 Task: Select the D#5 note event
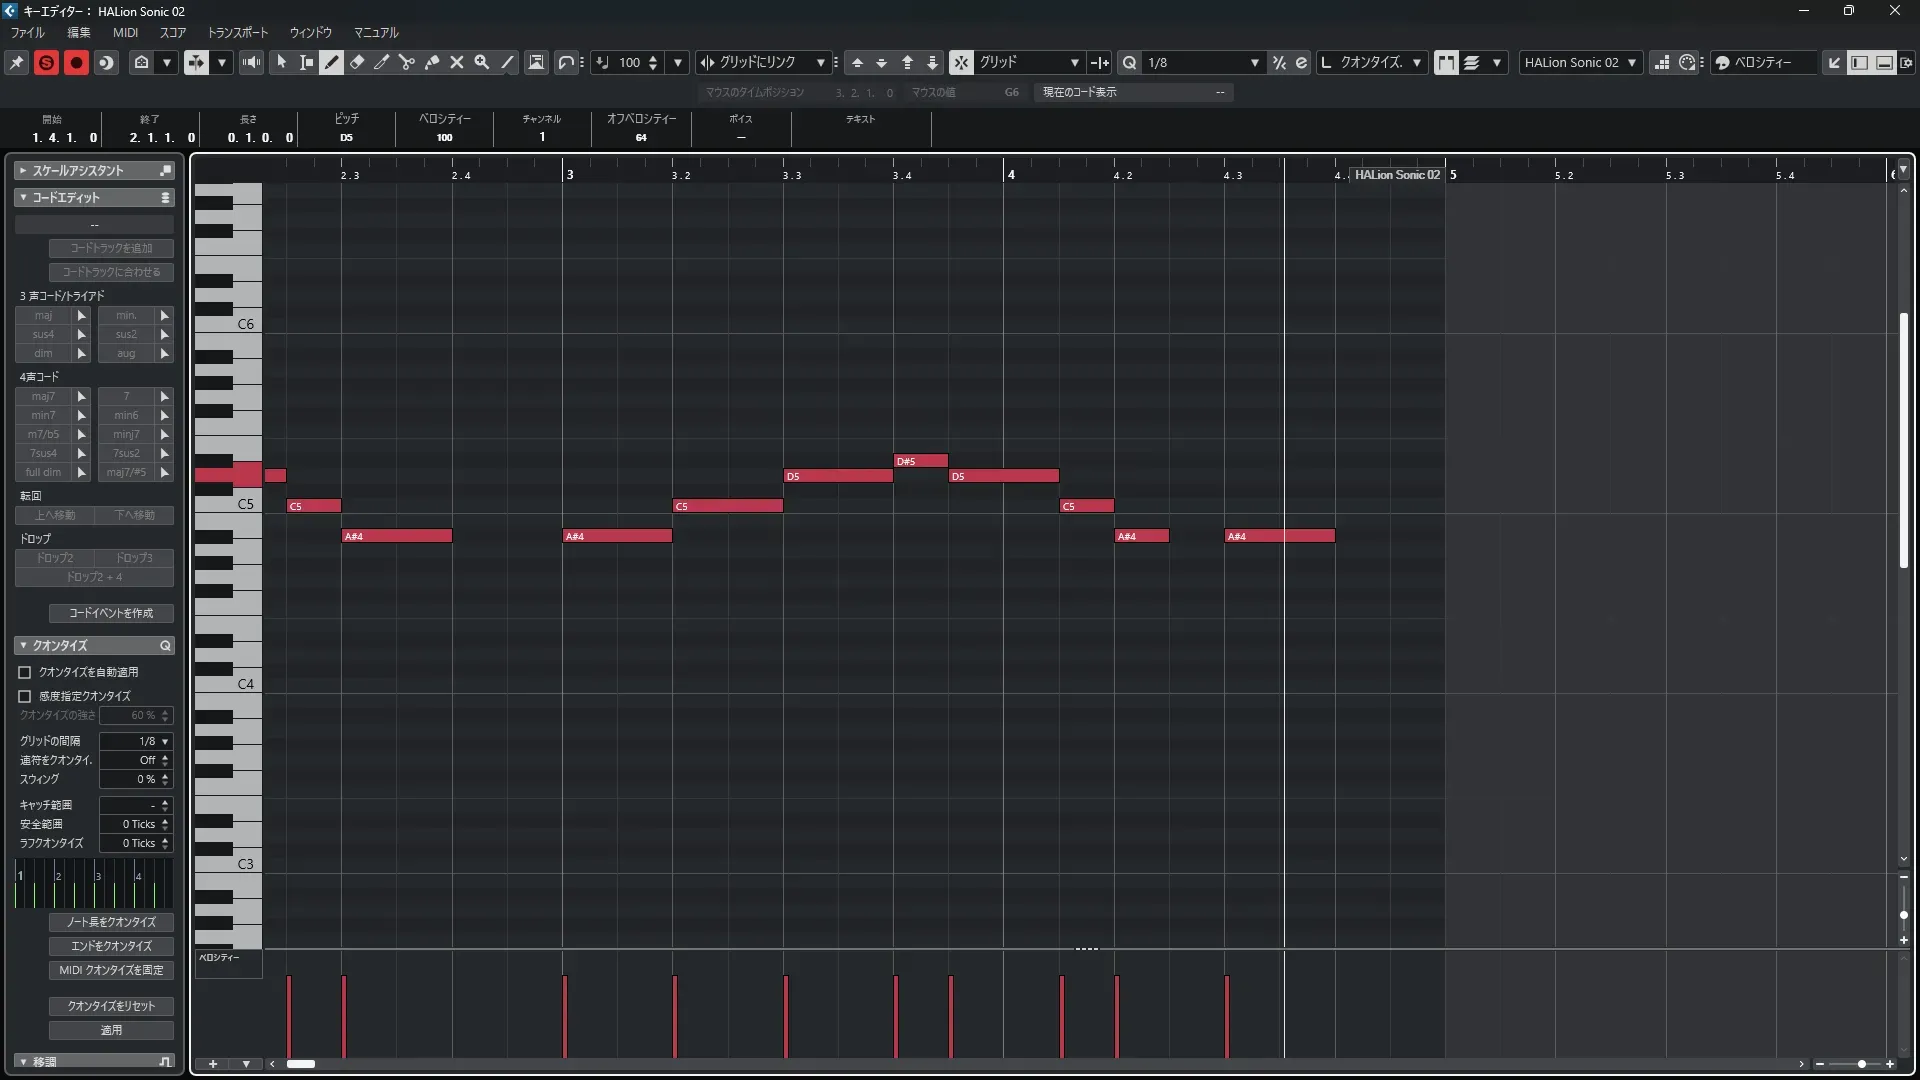click(x=920, y=461)
